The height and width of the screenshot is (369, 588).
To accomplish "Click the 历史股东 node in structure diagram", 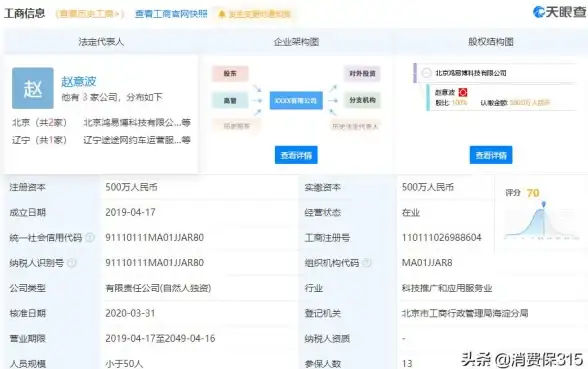I will (x=236, y=126).
